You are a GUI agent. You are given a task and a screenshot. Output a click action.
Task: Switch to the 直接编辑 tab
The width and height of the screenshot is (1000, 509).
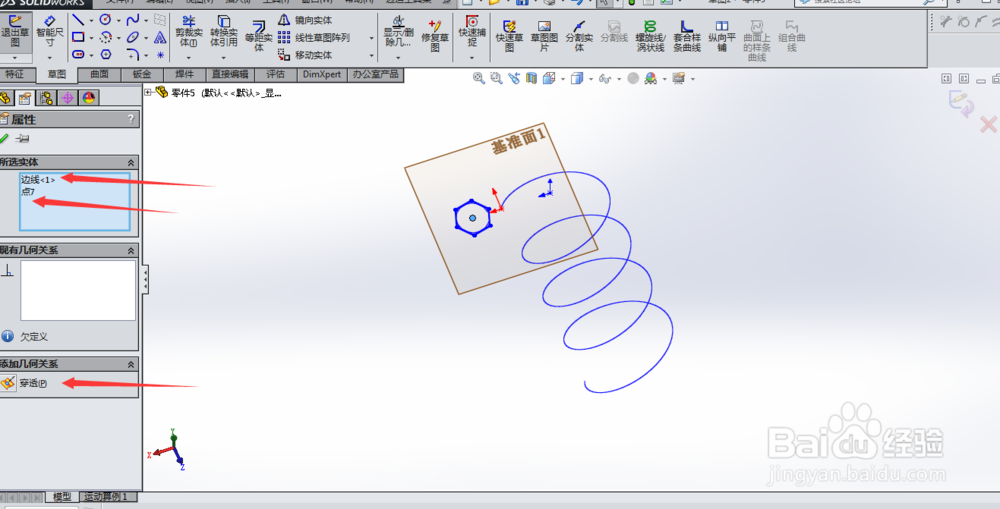tap(230, 75)
